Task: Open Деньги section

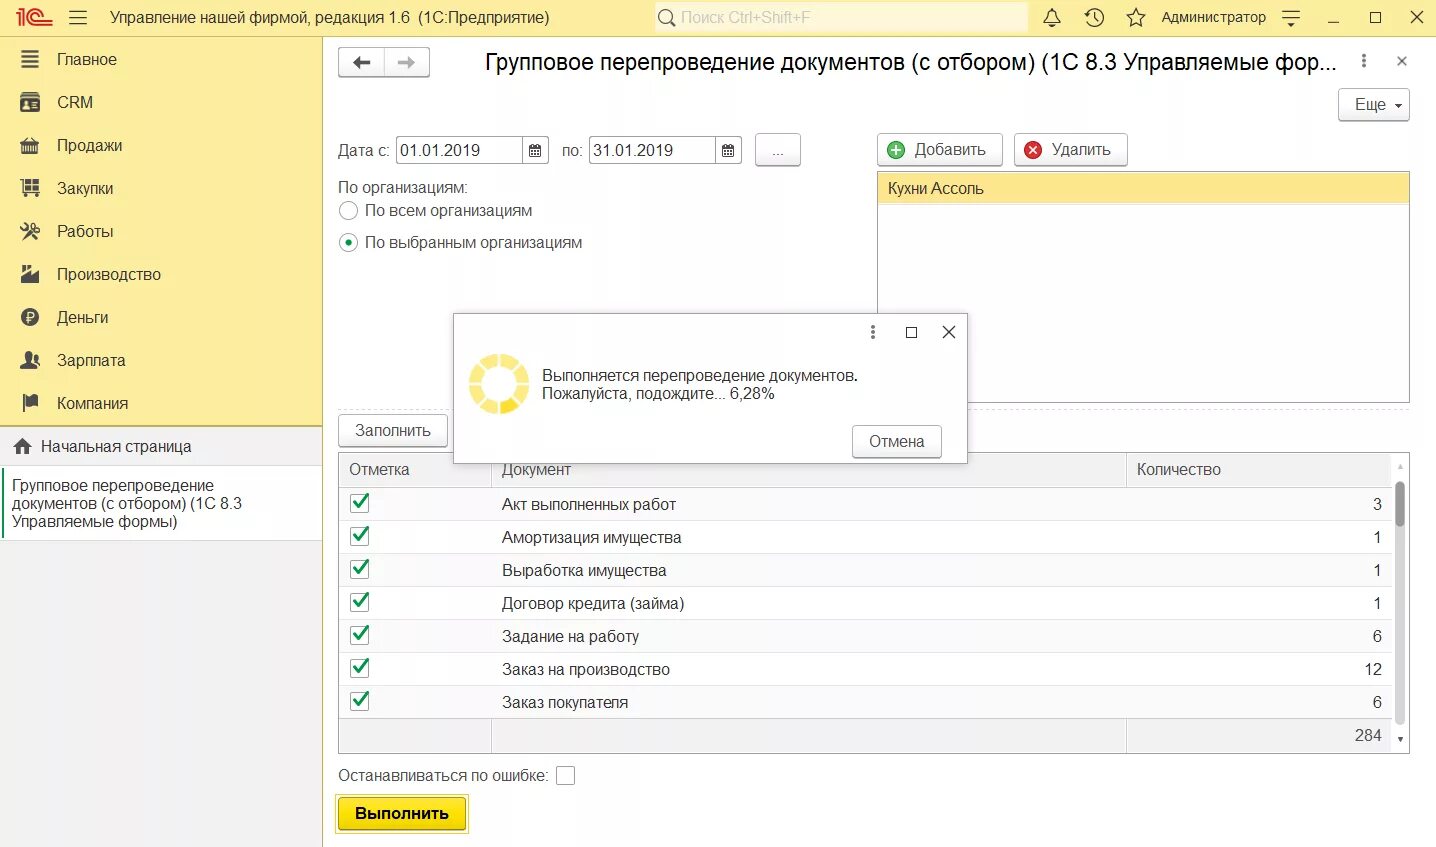Action: pos(82,317)
